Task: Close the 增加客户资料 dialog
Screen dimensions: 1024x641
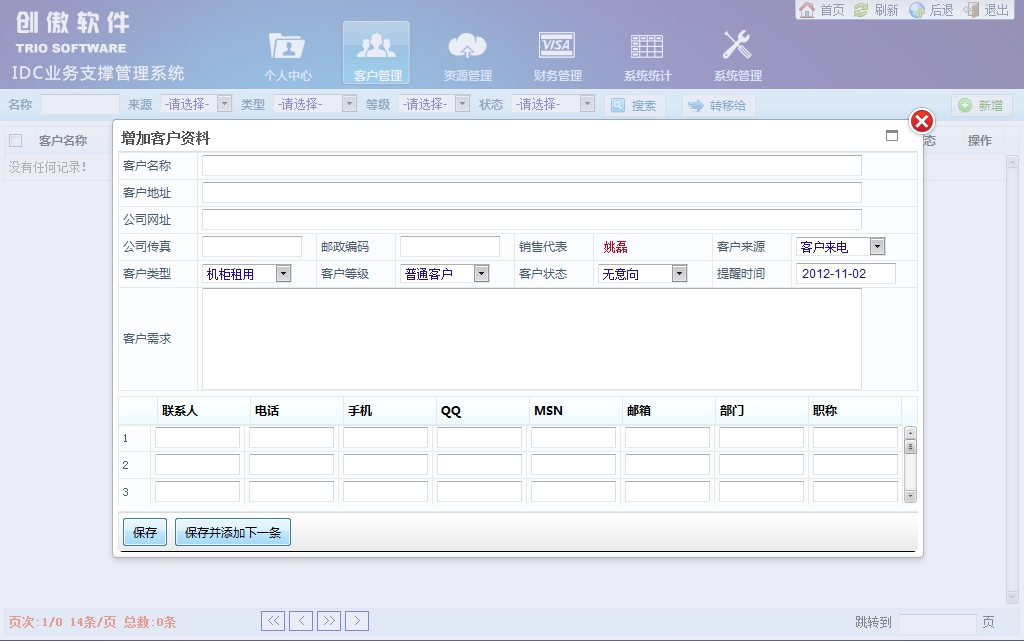Action: click(921, 121)
